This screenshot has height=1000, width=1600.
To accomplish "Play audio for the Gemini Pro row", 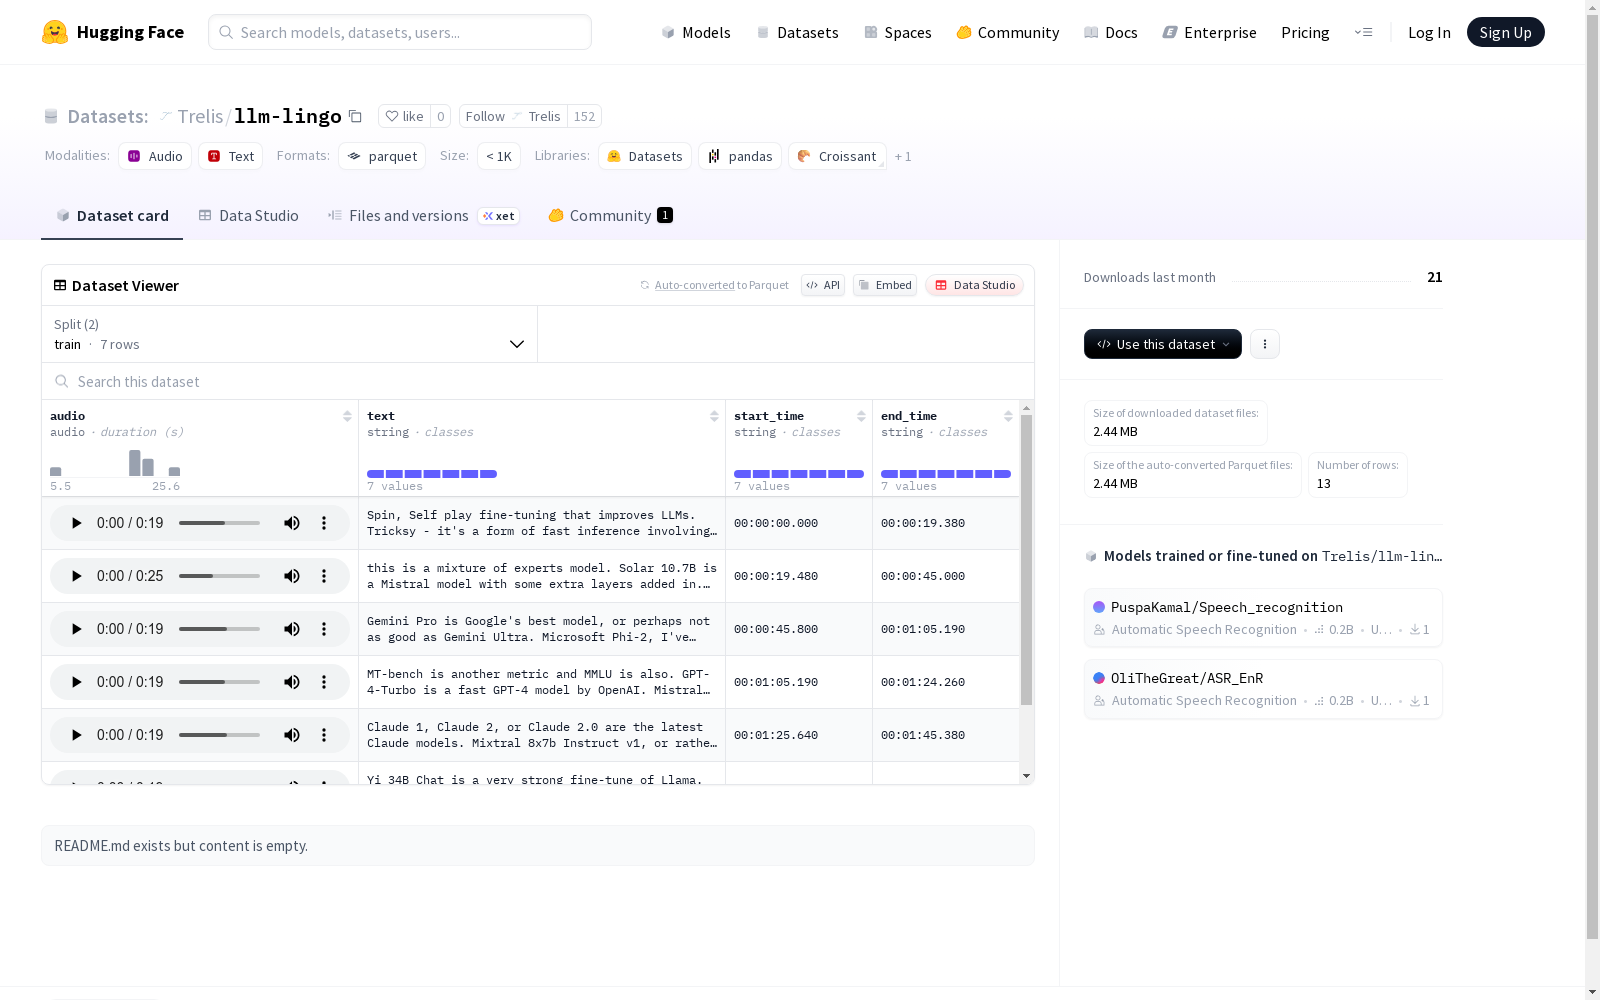I will point(76,629).
